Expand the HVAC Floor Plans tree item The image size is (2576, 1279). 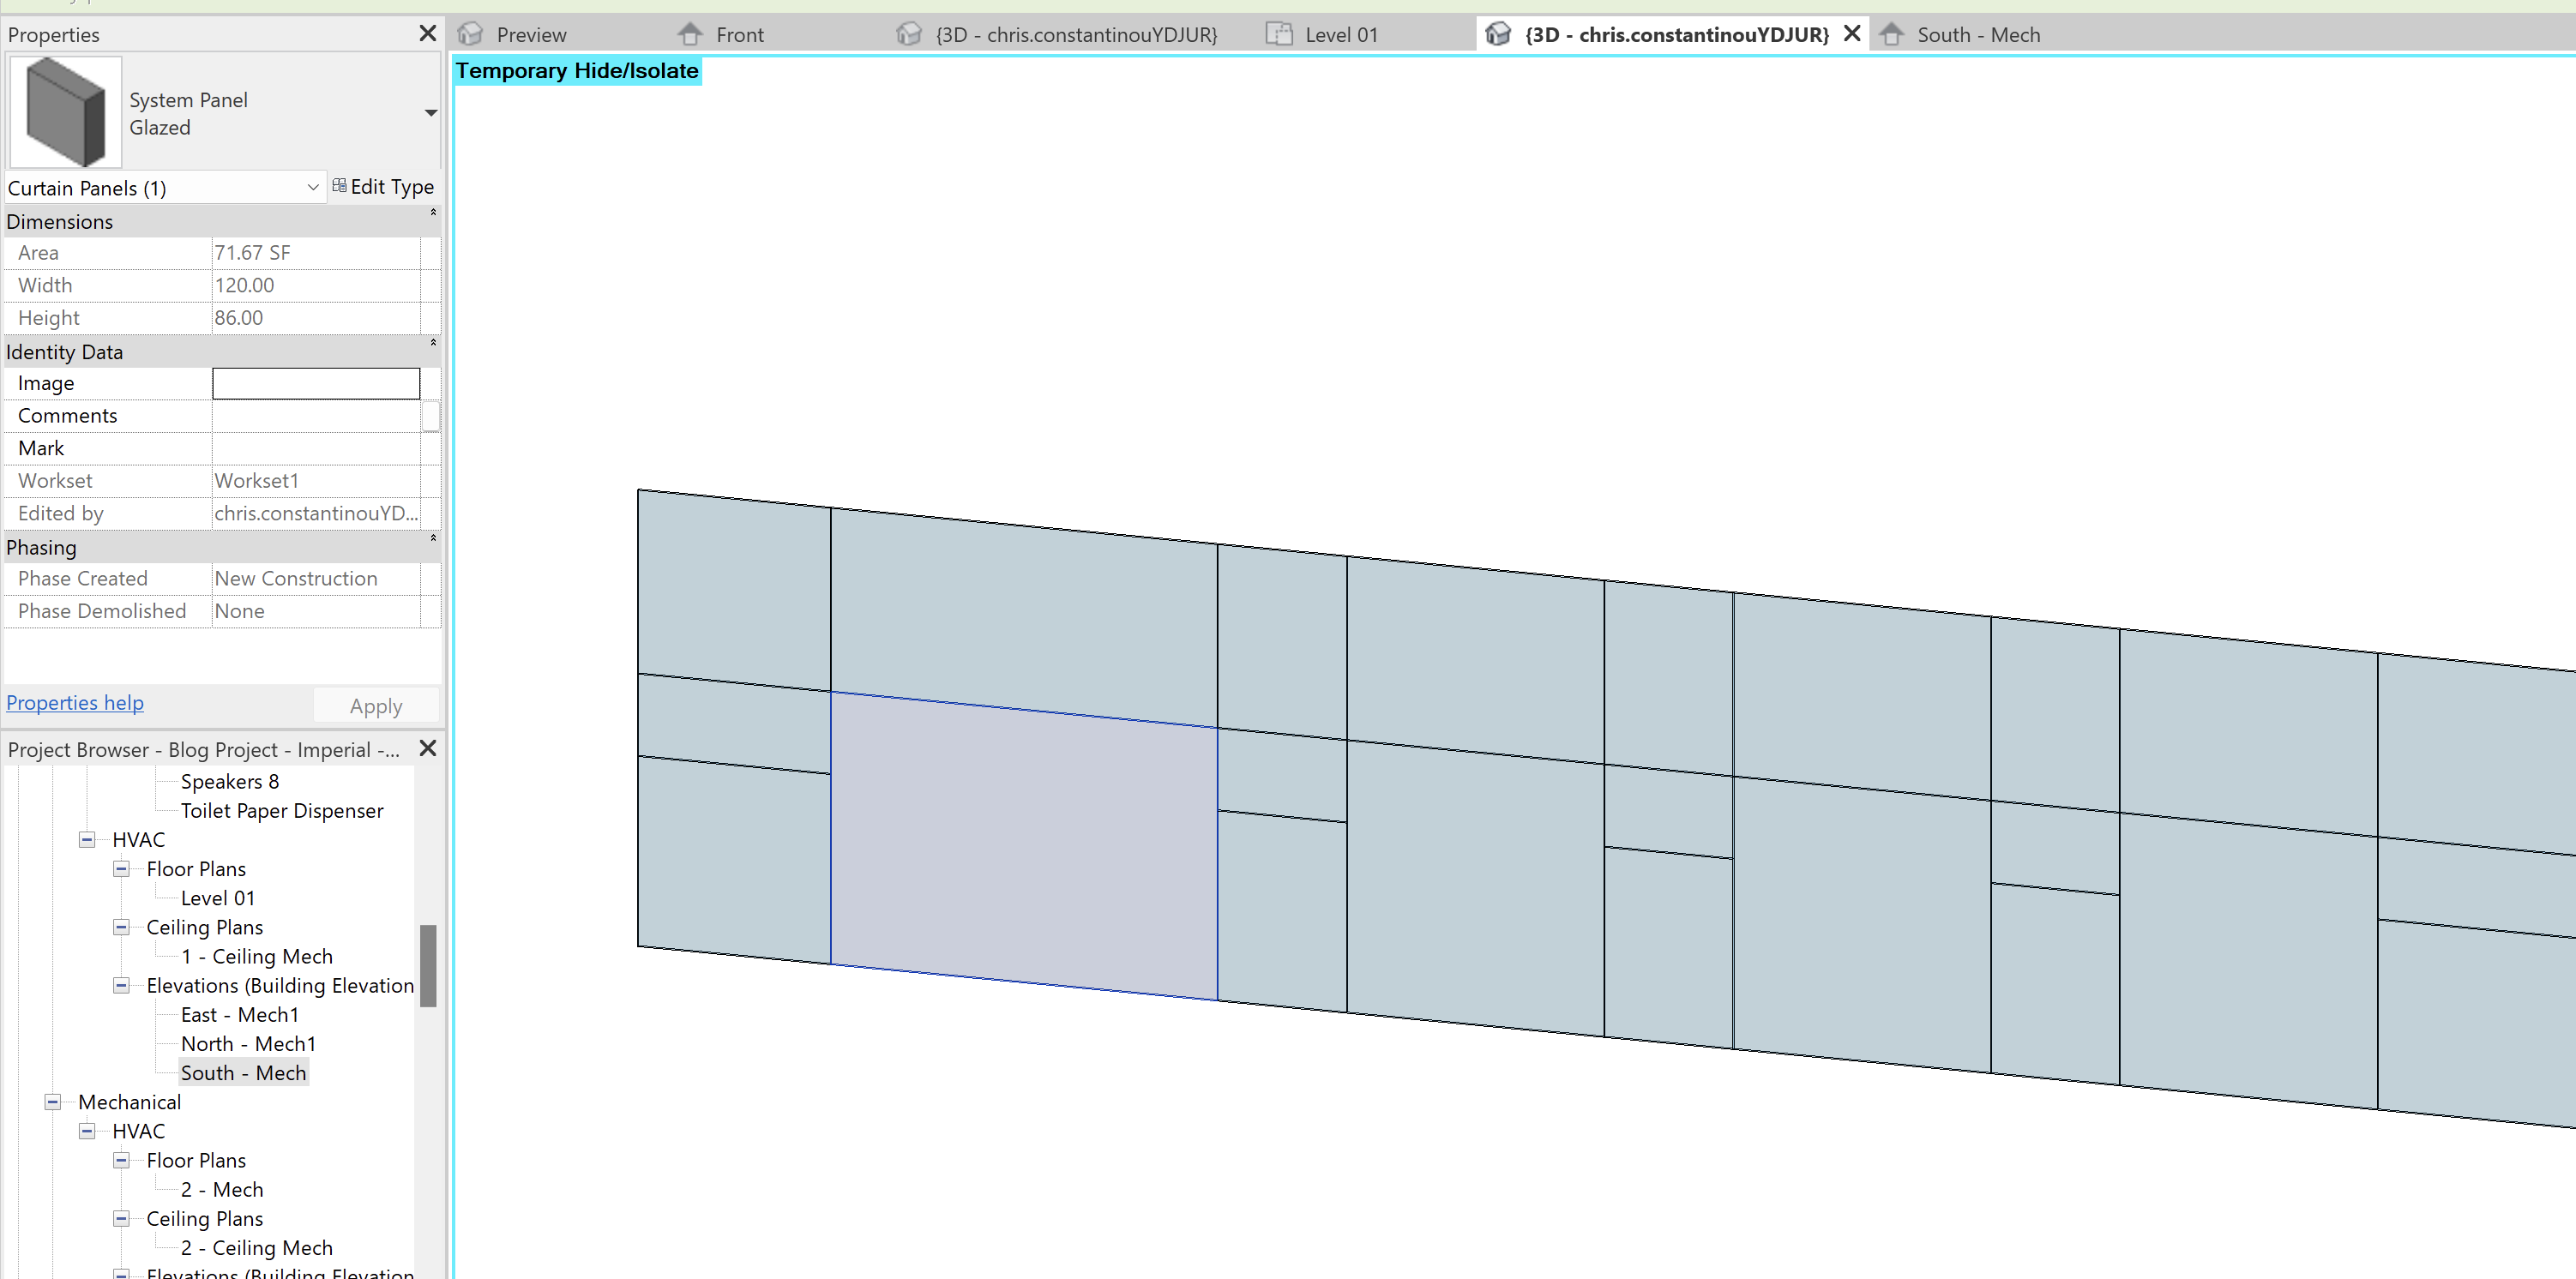click(123, 868)
